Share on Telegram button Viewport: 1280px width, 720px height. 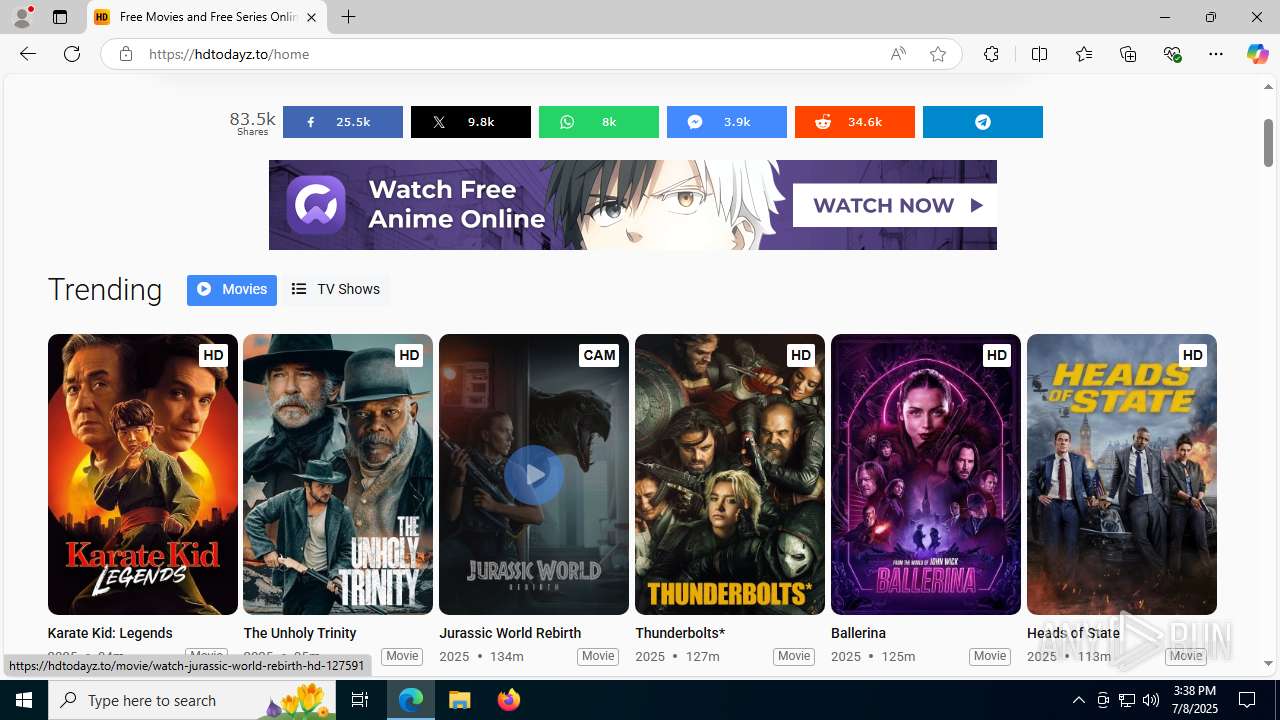[983, 122]
